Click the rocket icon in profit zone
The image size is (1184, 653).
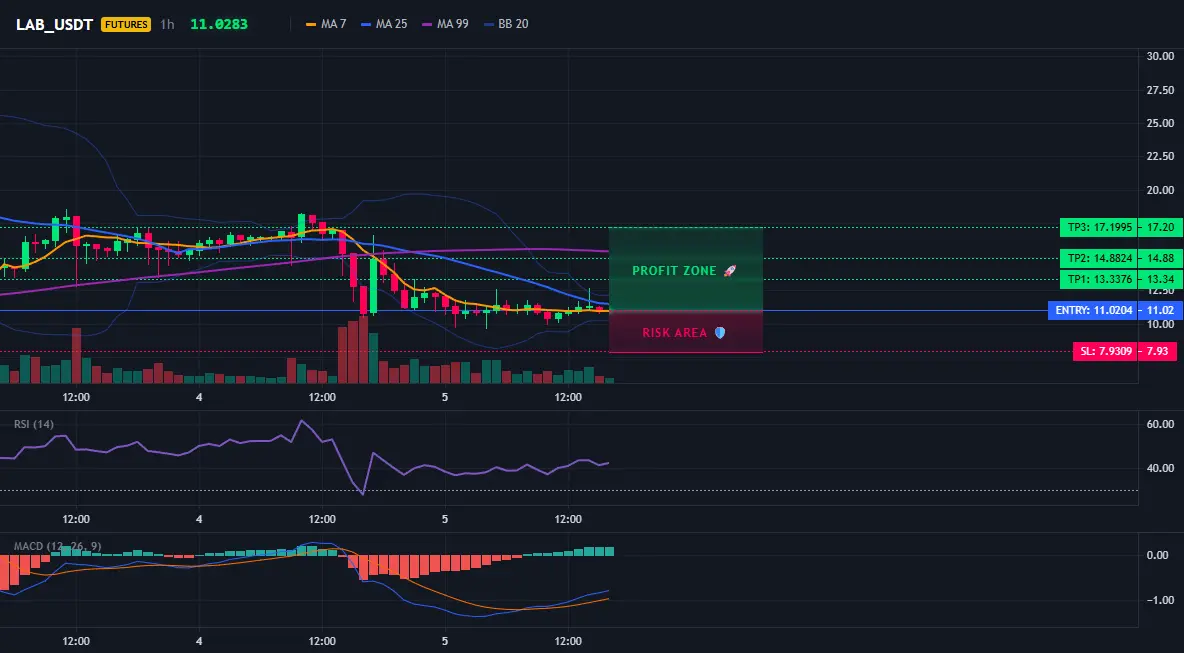click(x=729, y=270)
